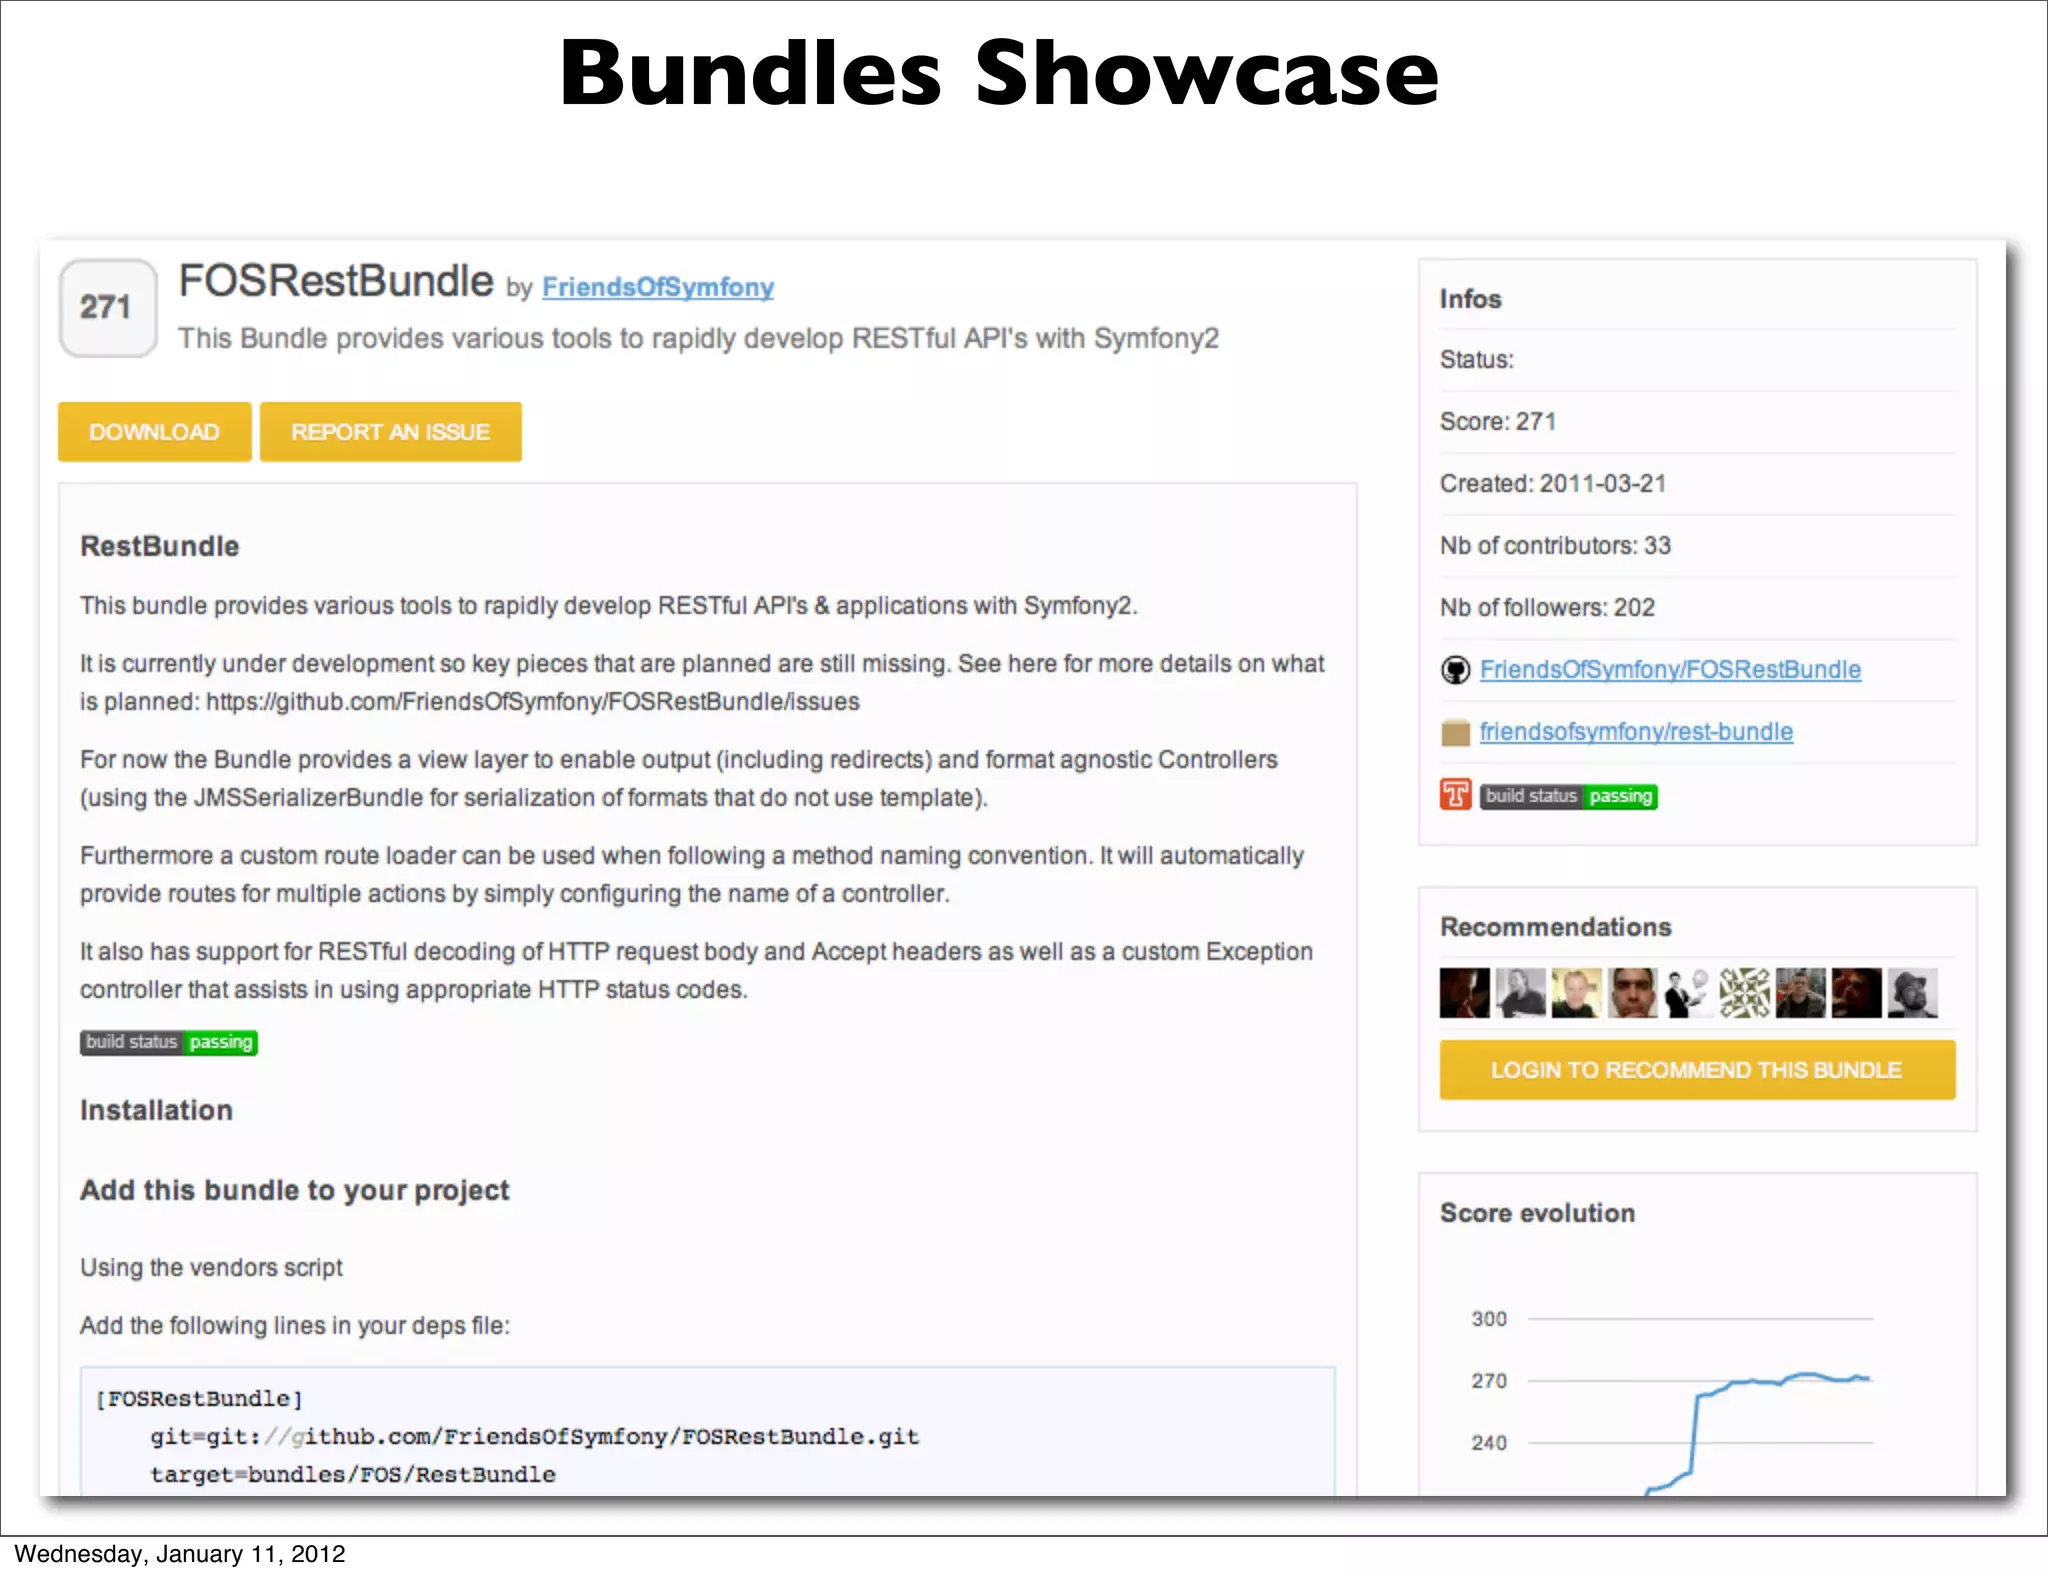Open the second recommender avatar
Screen dimensions: 2048x1576
click(1521, 993)
